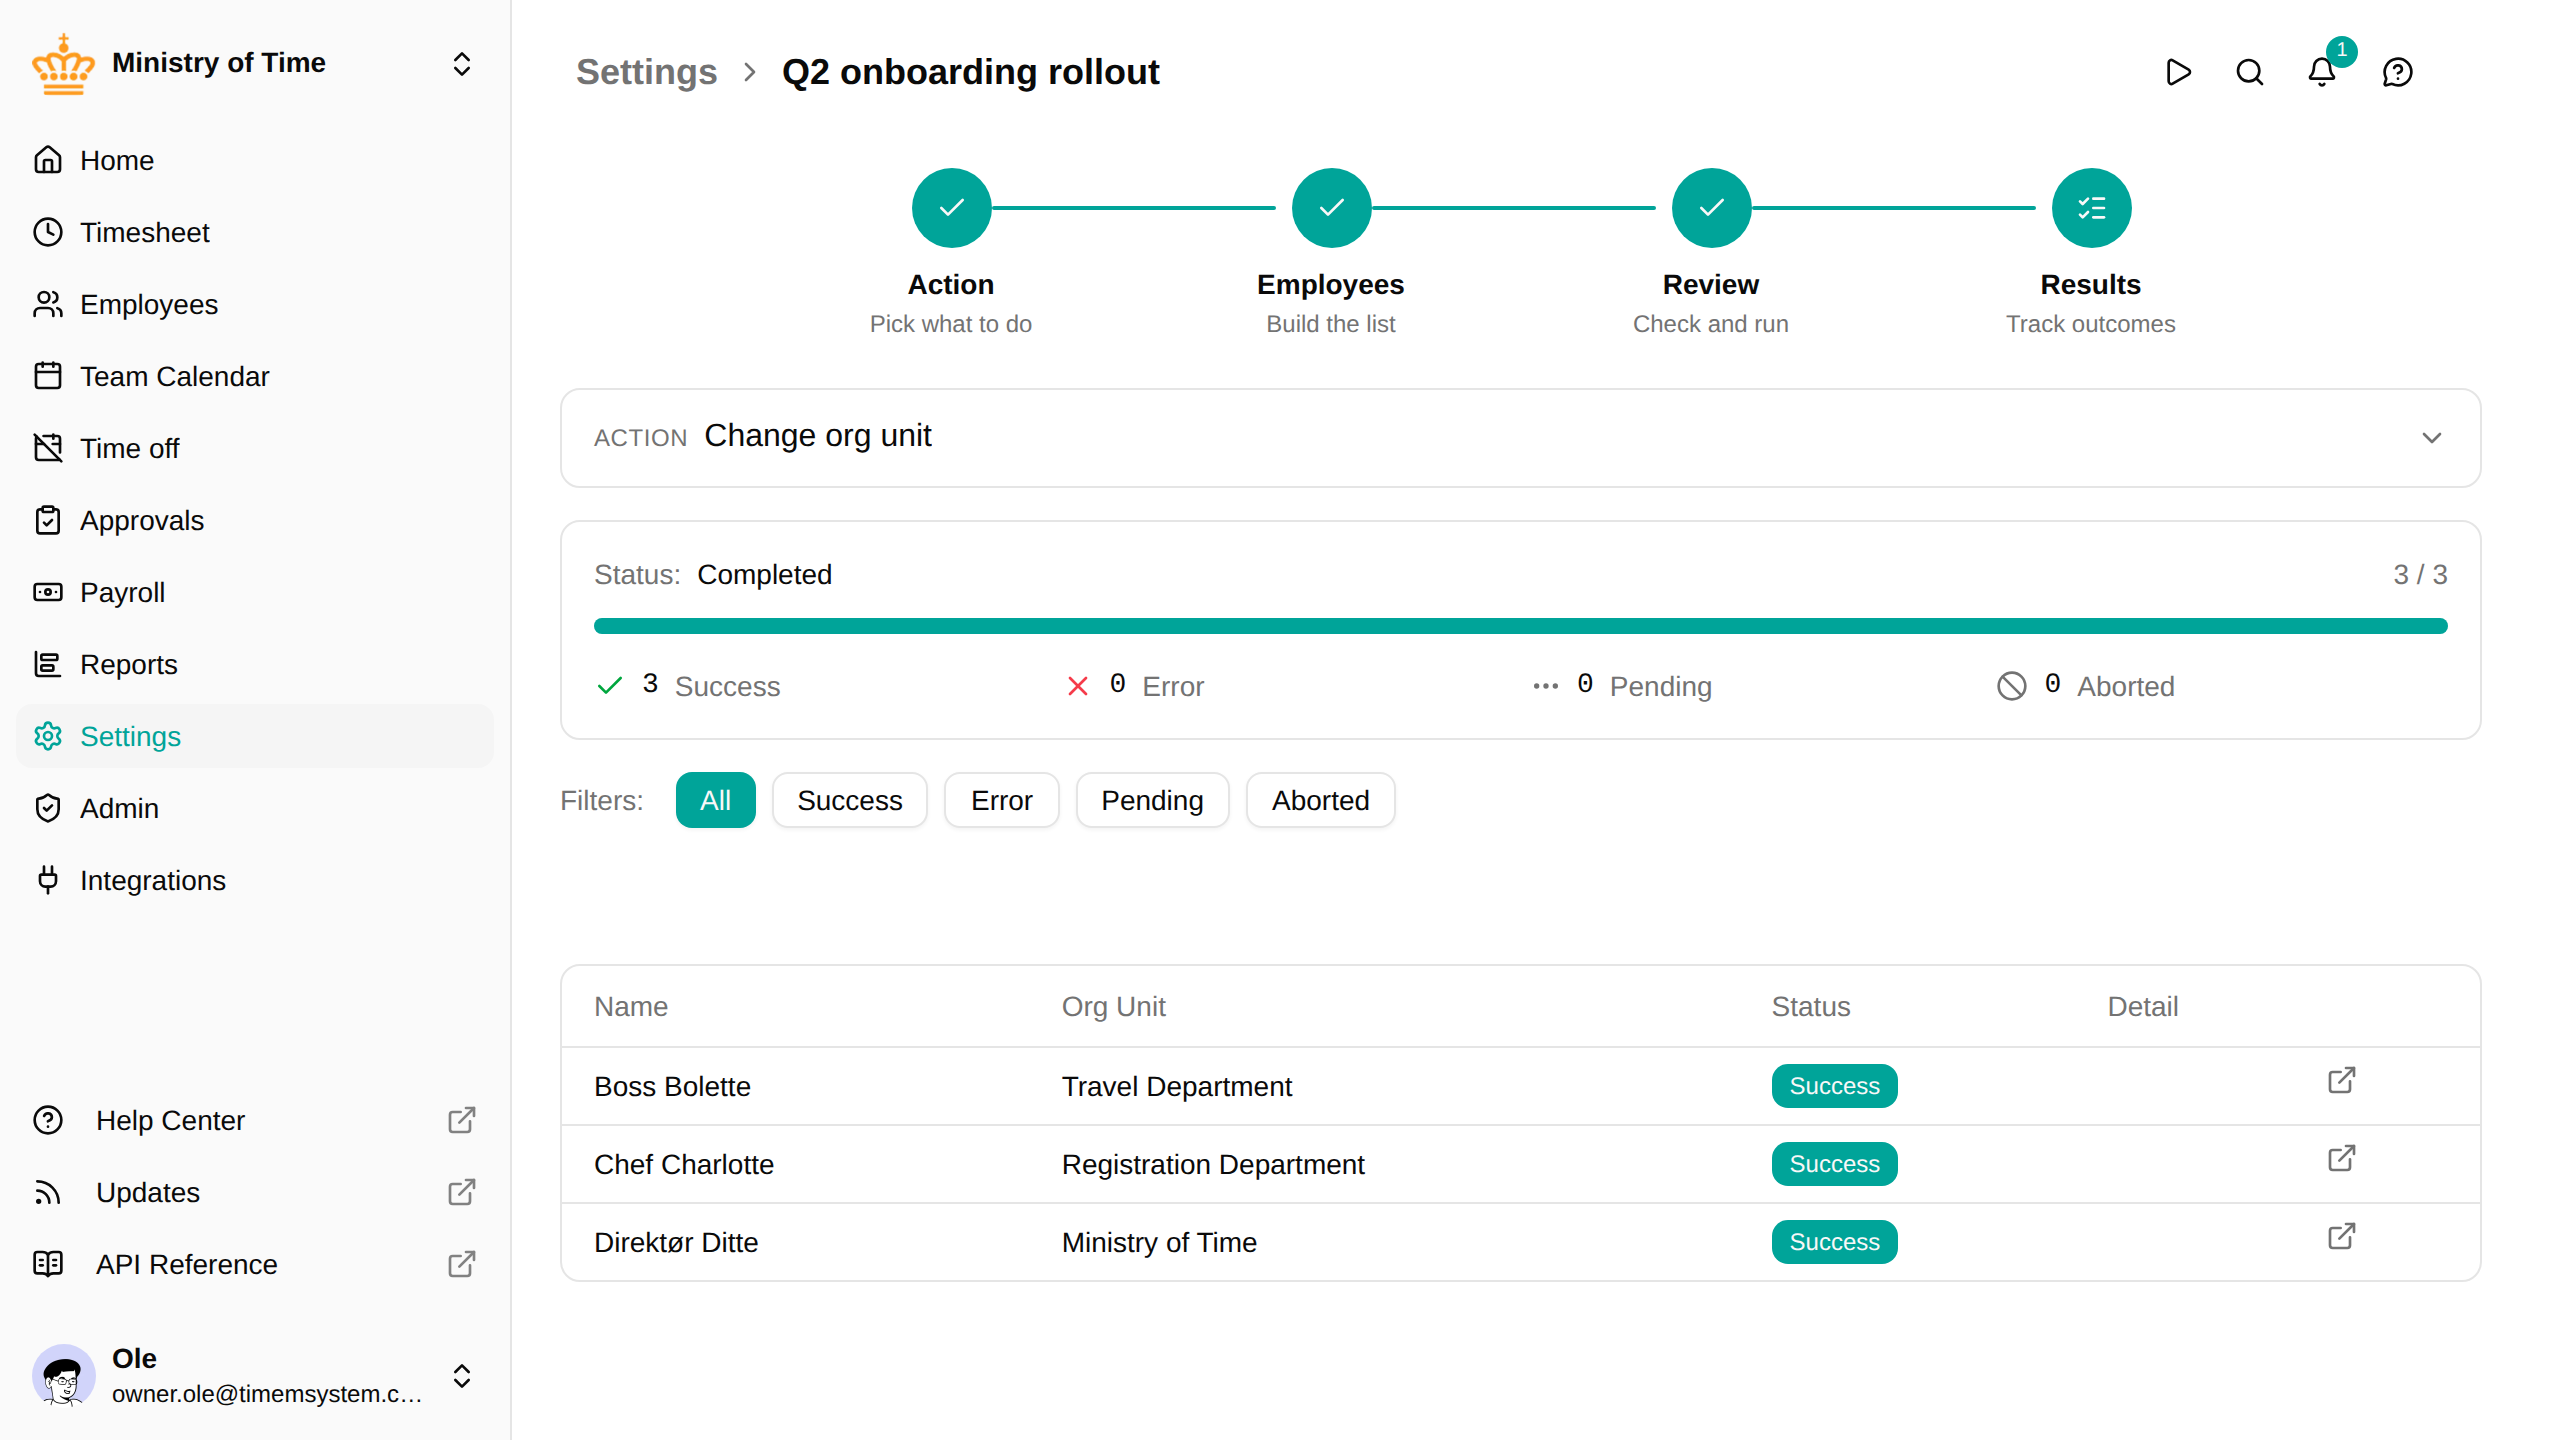
Task: Open Reports in sidebar
Action: pos(255,664)
